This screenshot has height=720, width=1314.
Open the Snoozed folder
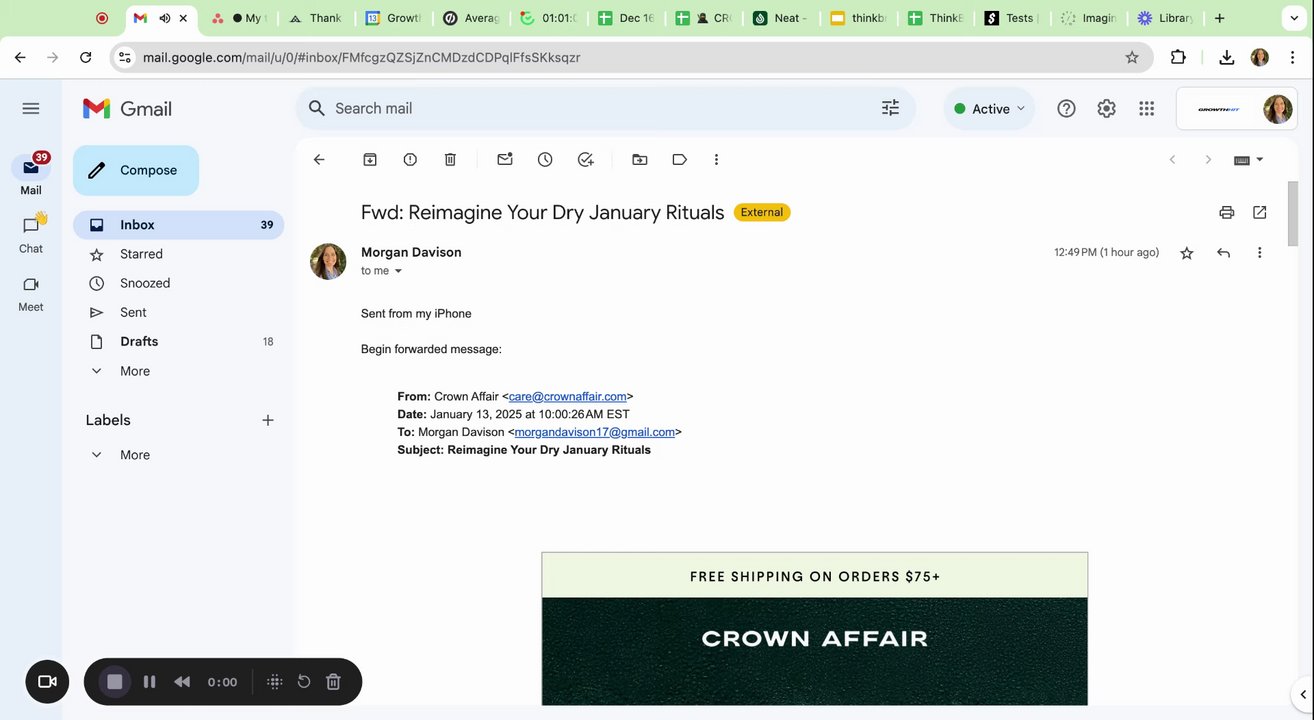(178, 283)
